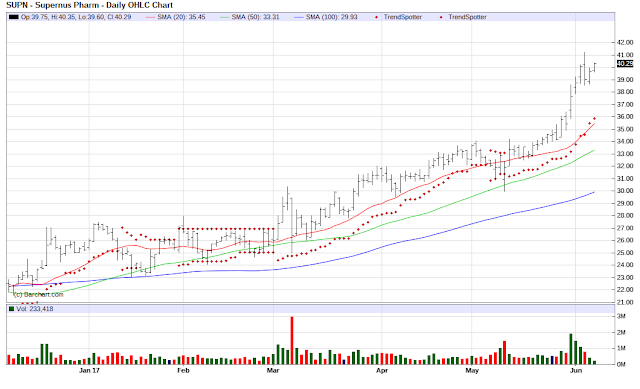Click the 'SMA (20): 35.45' legend entry
Screen dimensions: 640x389
[x=181, y=17]
